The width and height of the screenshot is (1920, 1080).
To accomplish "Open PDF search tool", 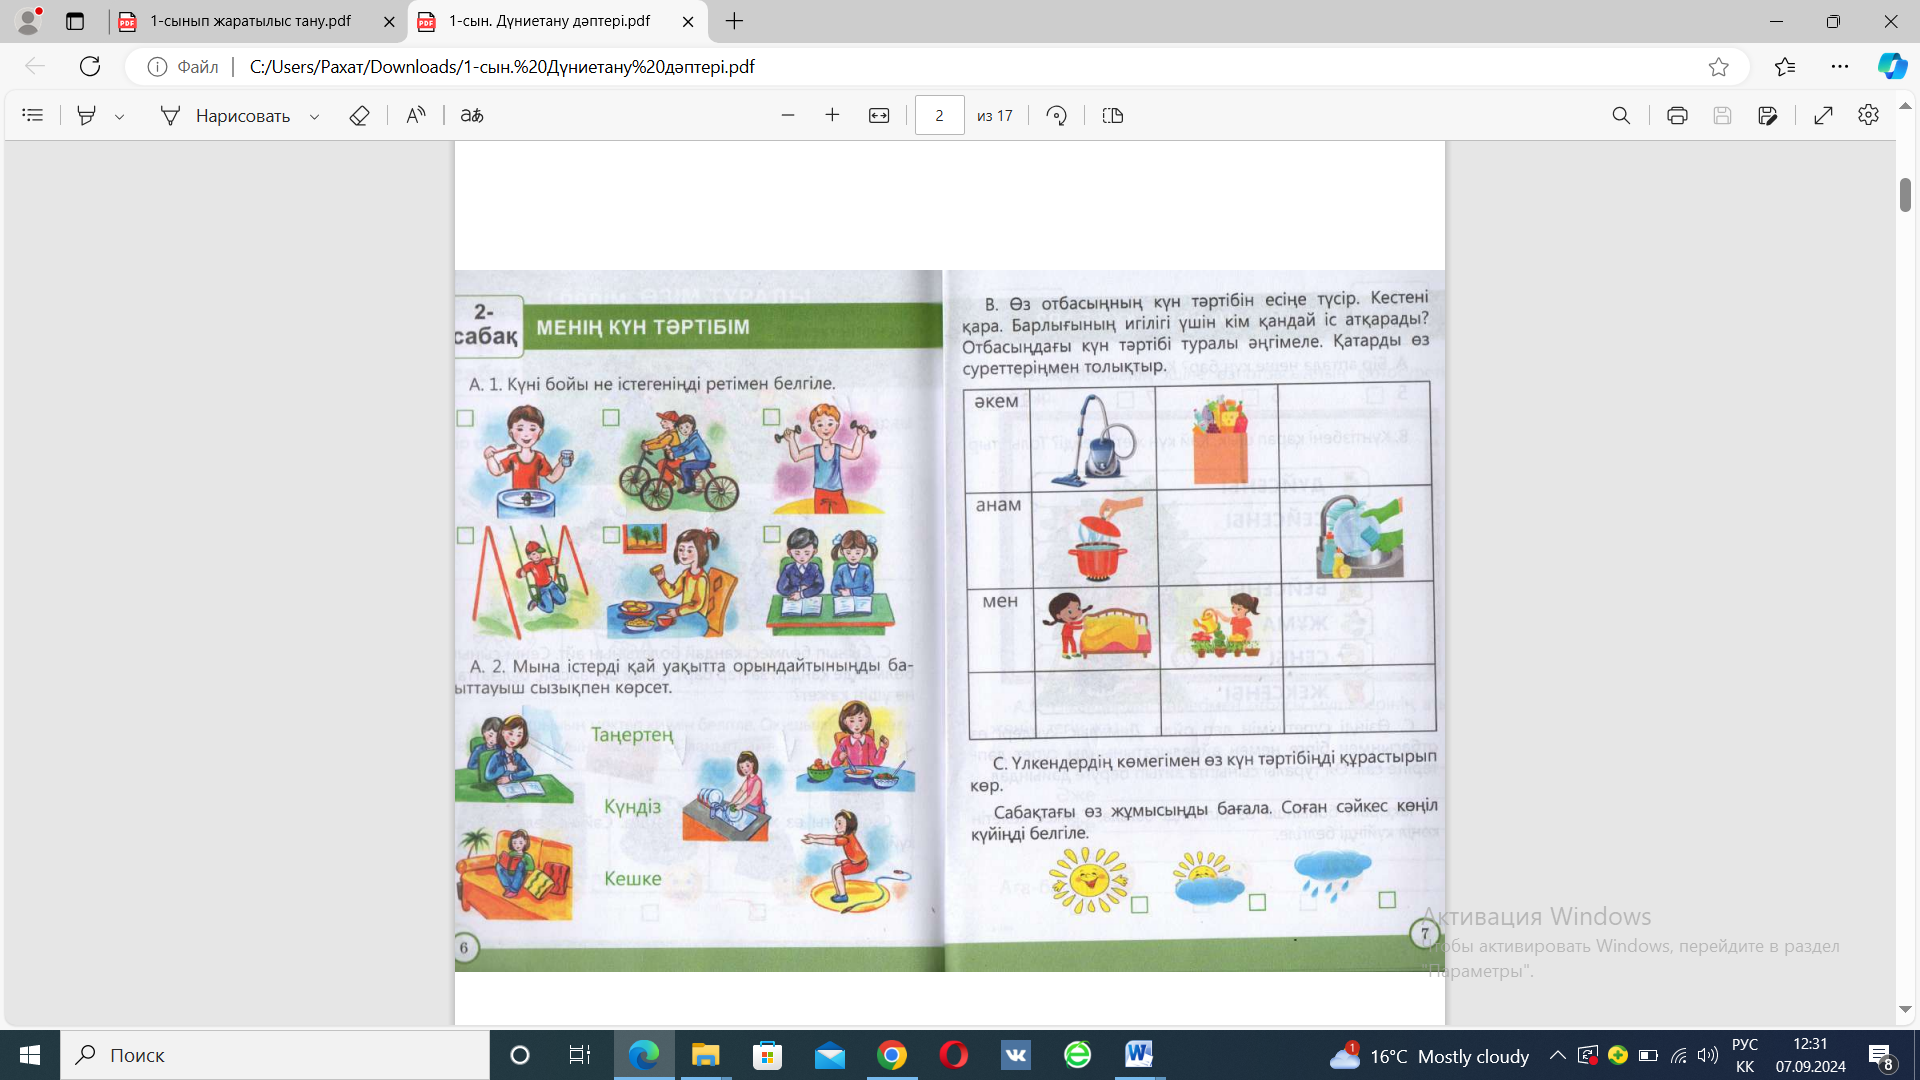I will coord(1621,116).
